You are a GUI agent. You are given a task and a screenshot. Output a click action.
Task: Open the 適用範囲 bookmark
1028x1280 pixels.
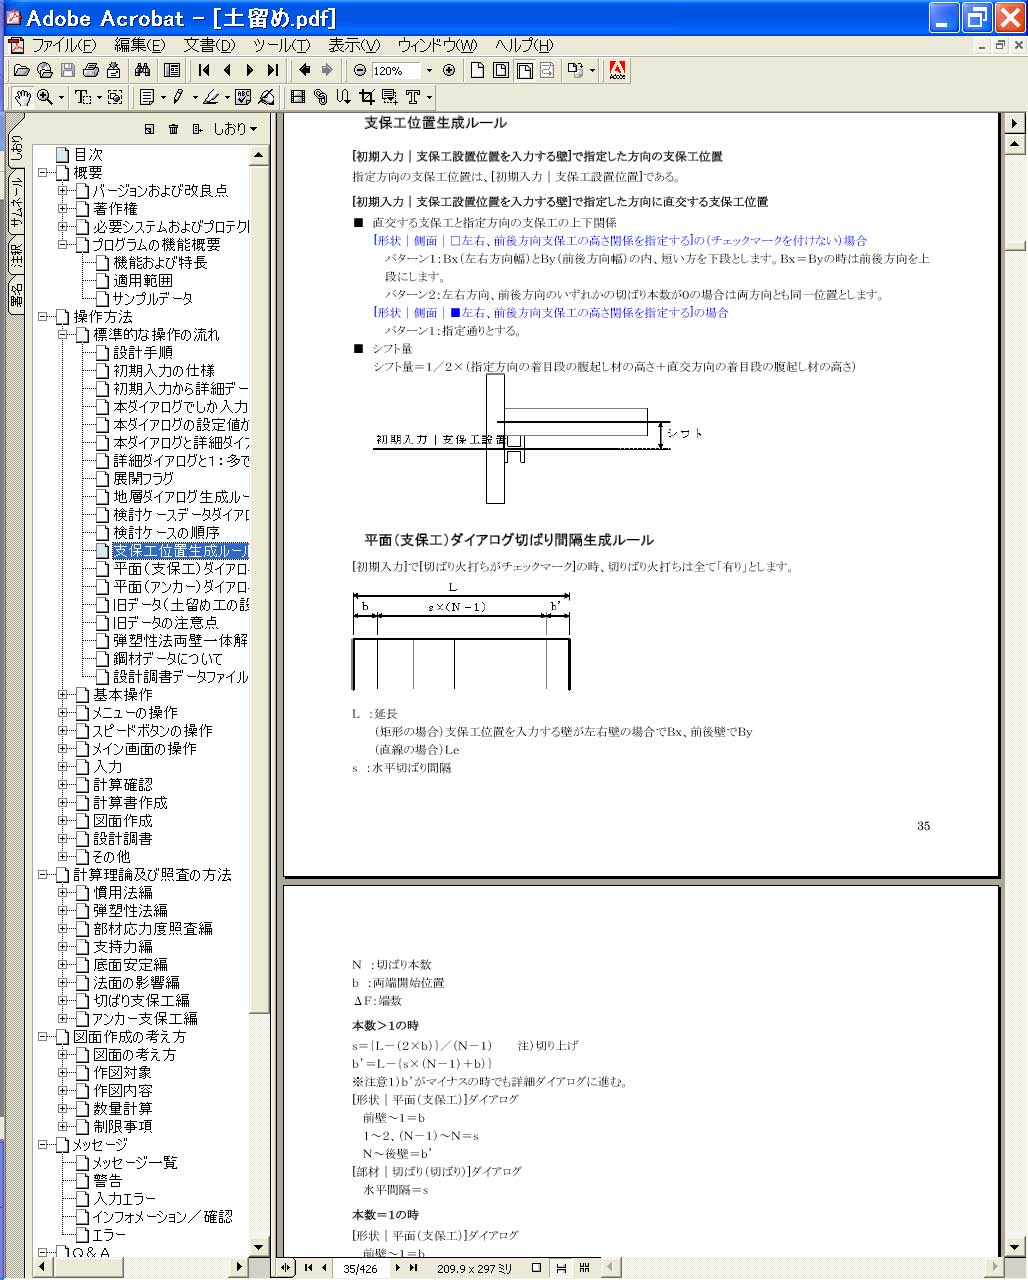point(143,281)
